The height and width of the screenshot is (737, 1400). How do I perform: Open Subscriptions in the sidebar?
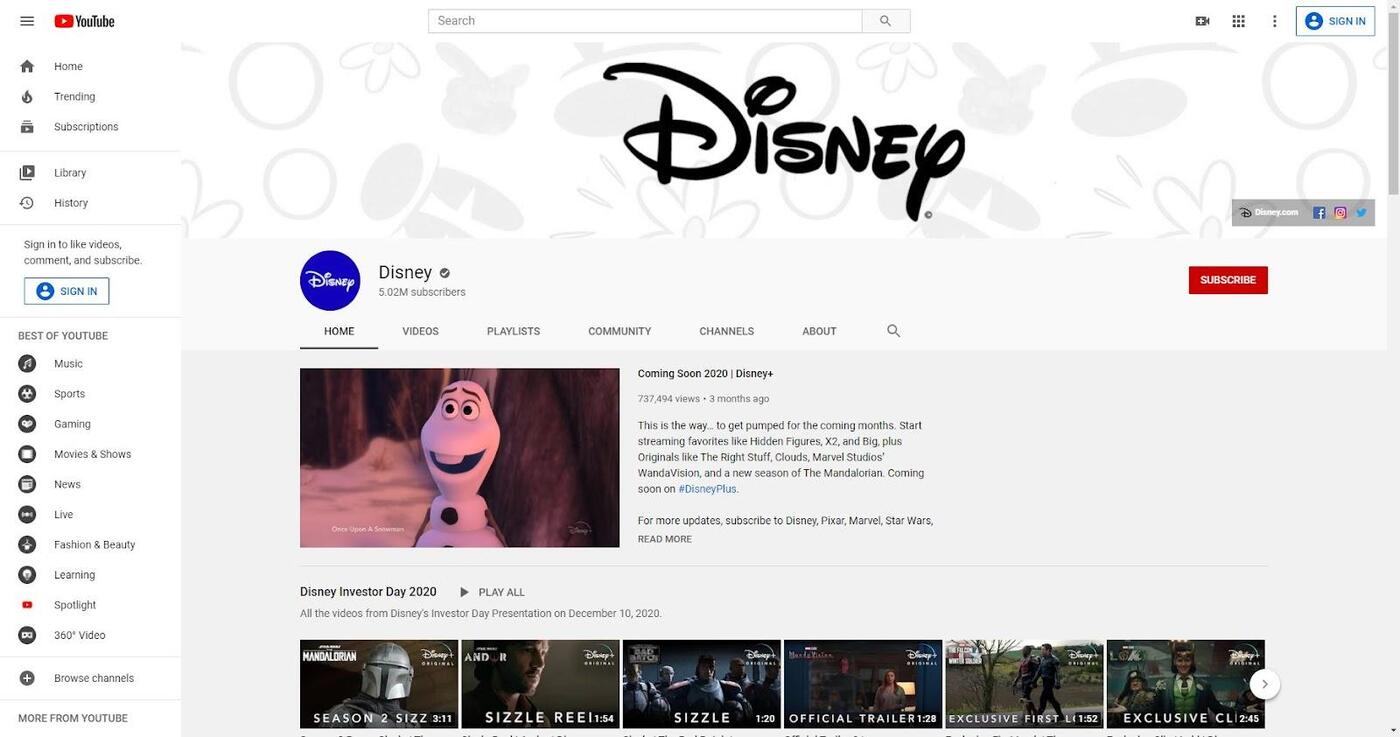pos(90,127)
